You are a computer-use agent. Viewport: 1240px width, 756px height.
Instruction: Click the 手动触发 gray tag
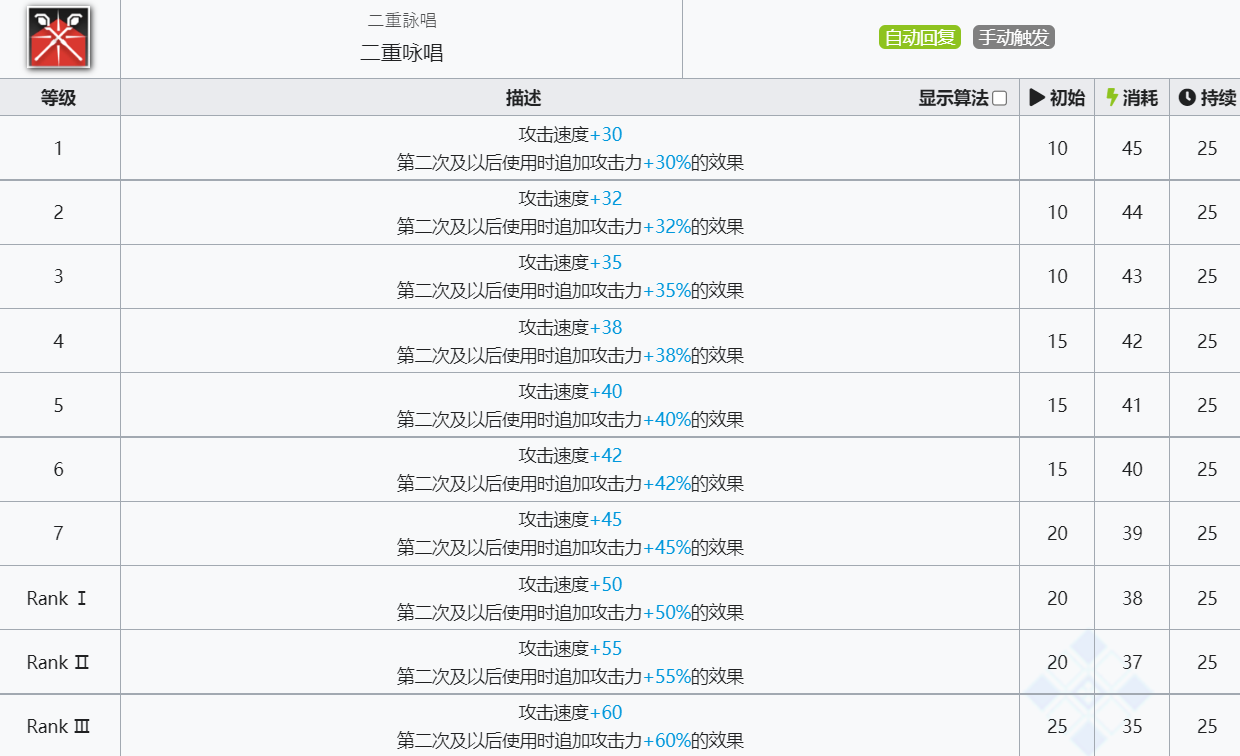1014,38
